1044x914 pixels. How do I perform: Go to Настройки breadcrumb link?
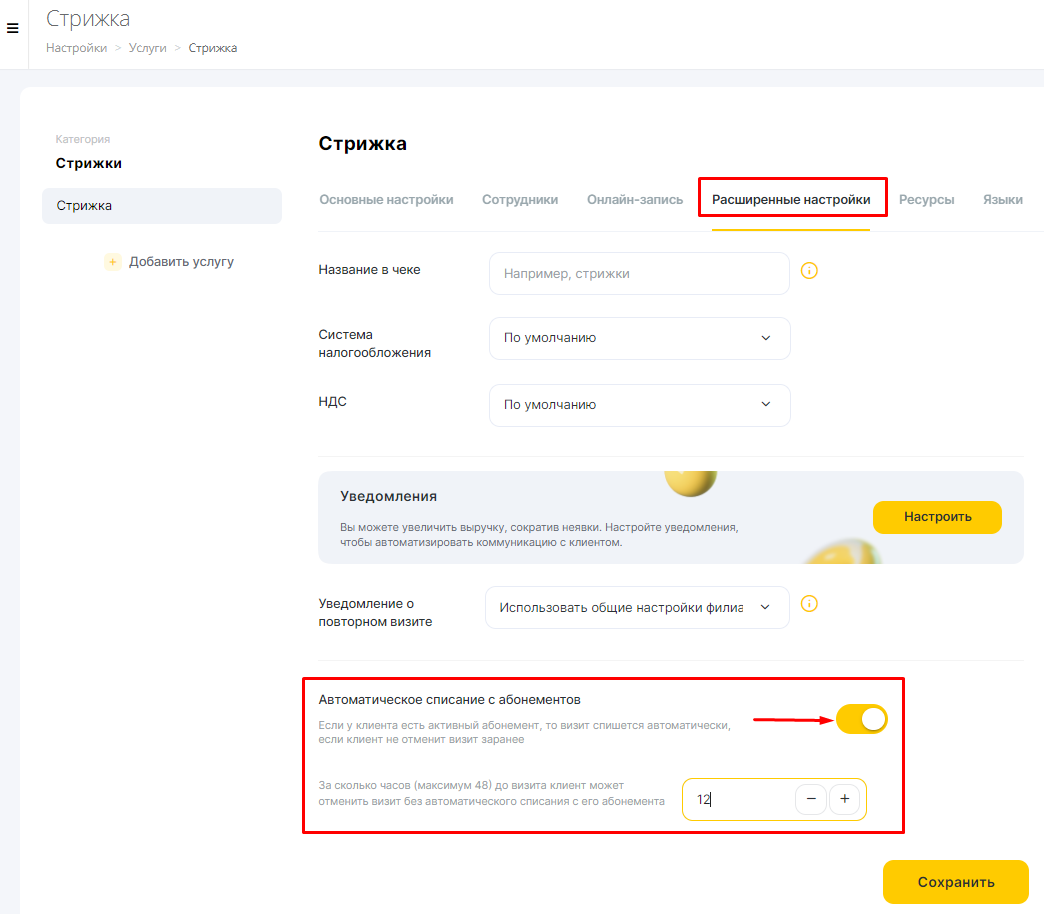(x=77, y=48)
